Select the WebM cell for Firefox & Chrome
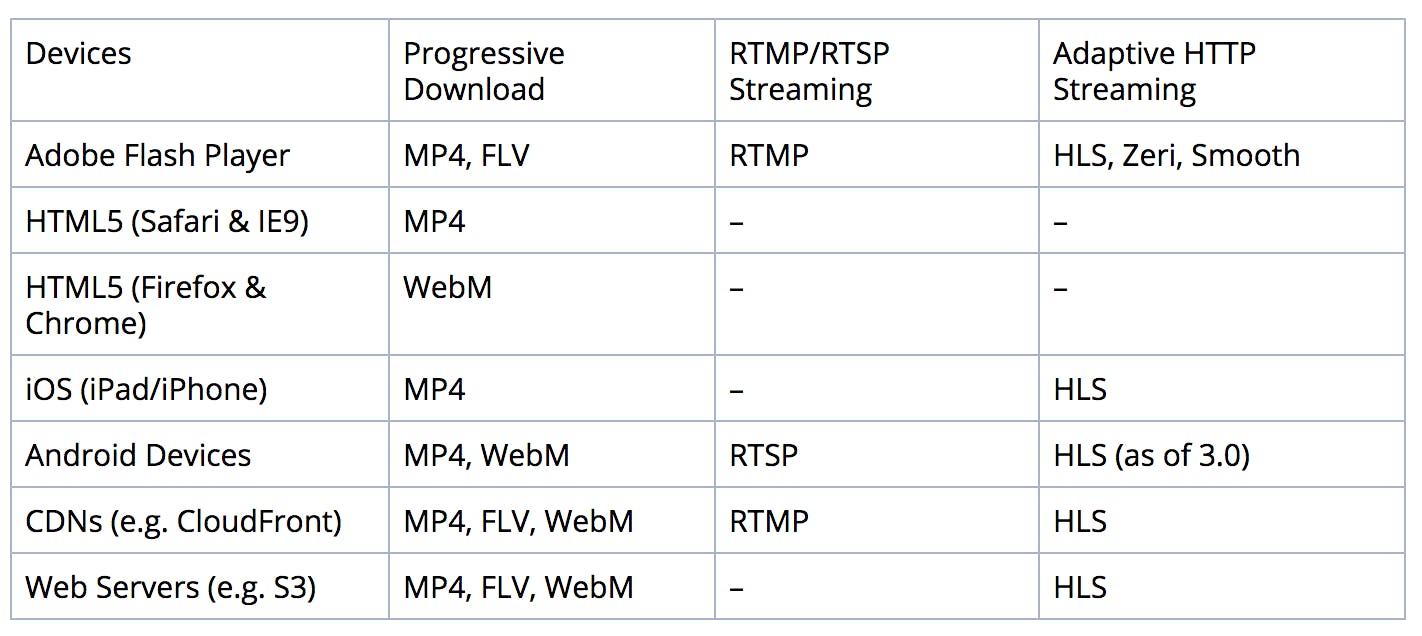Viewport: 1422px width, 636px height. (552, 305)
